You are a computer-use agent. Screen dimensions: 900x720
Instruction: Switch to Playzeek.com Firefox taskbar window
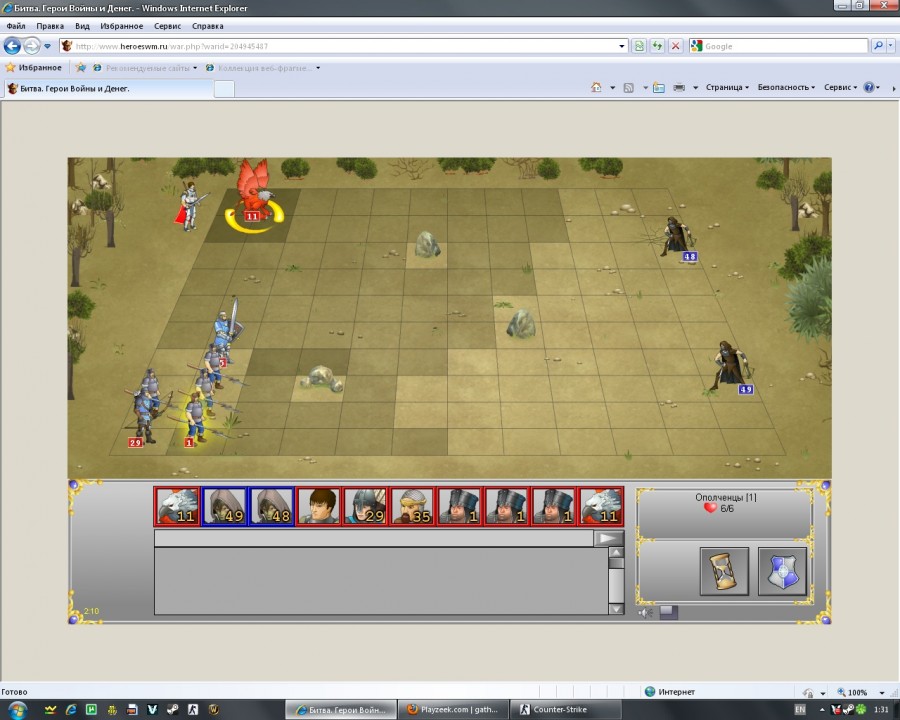coord(453,710)
